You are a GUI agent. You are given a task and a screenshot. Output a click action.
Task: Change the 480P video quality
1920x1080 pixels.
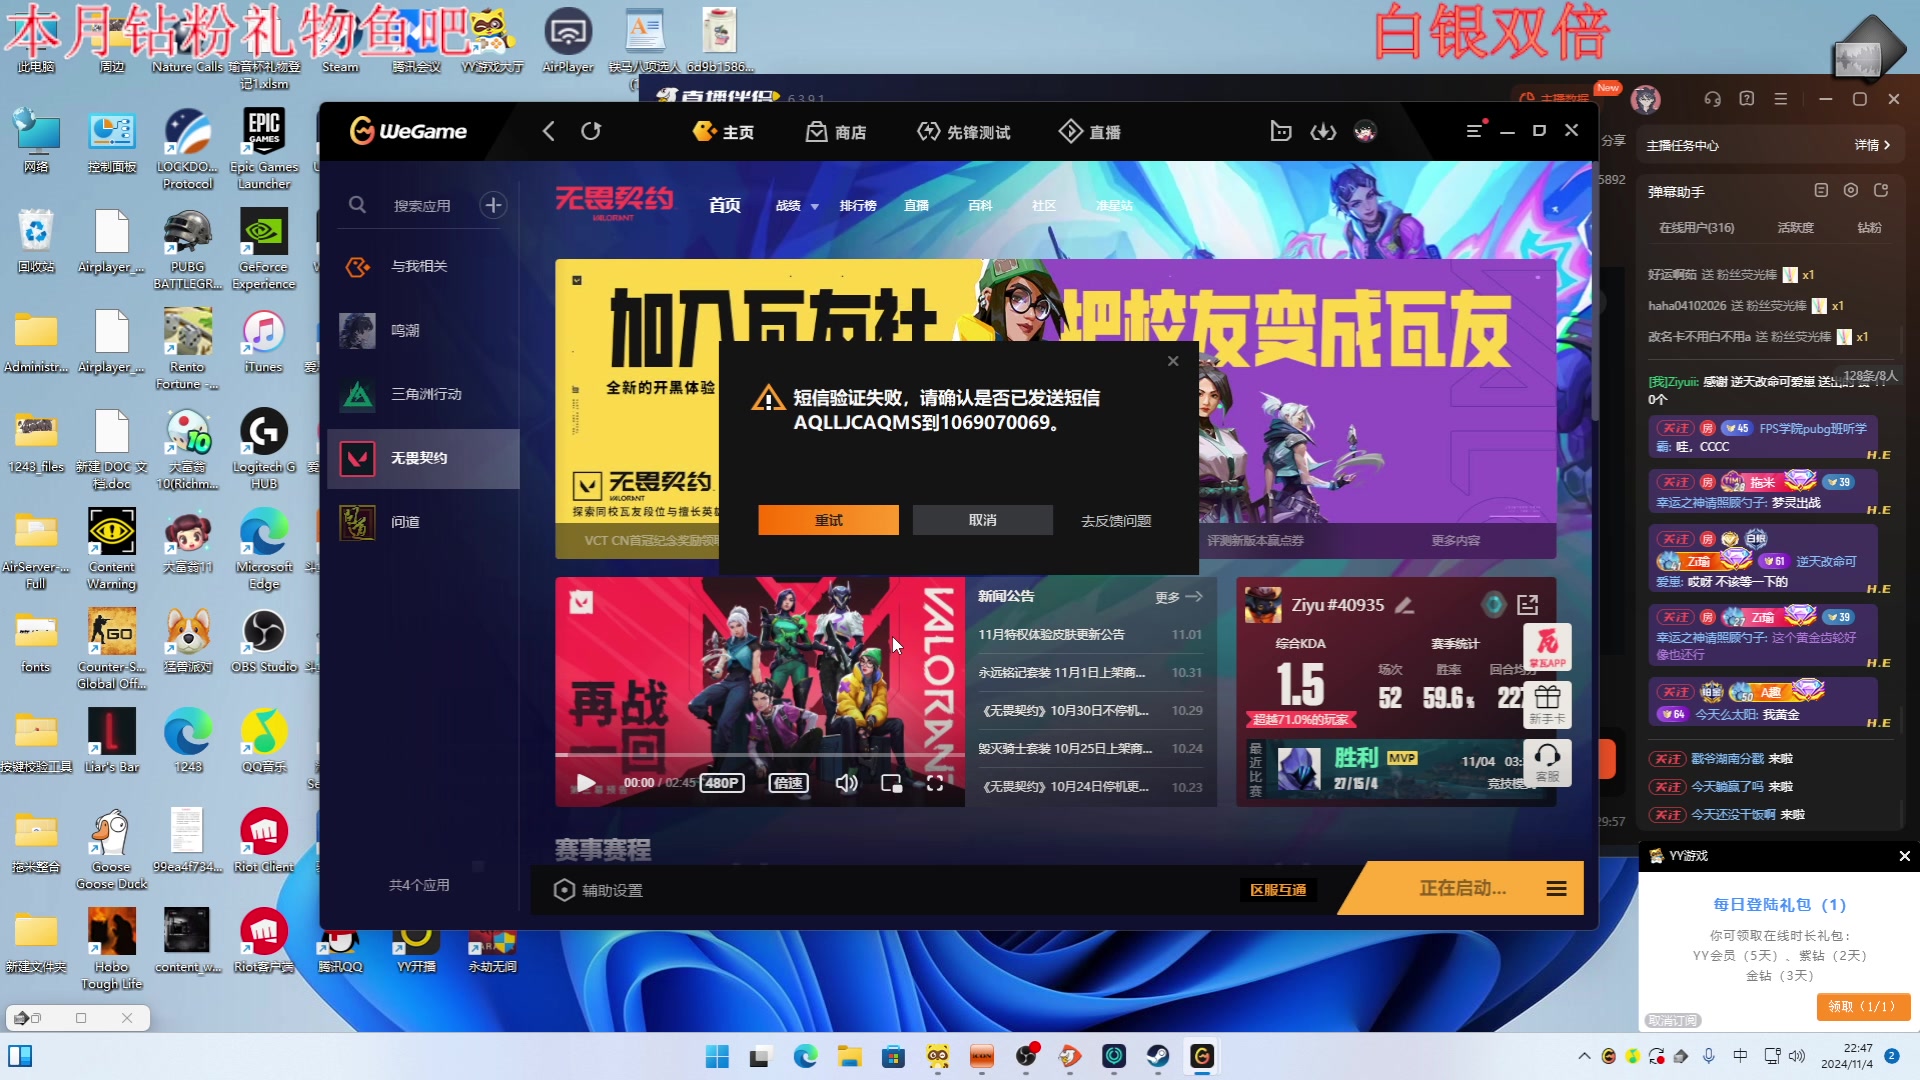(722, 783)
